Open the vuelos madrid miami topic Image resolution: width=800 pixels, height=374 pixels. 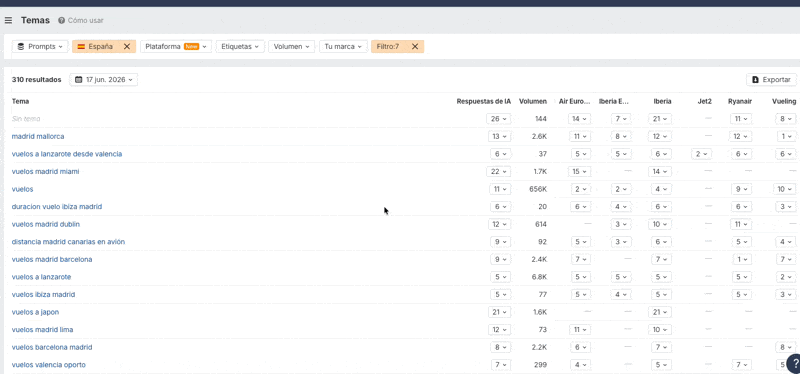point(45,171)
